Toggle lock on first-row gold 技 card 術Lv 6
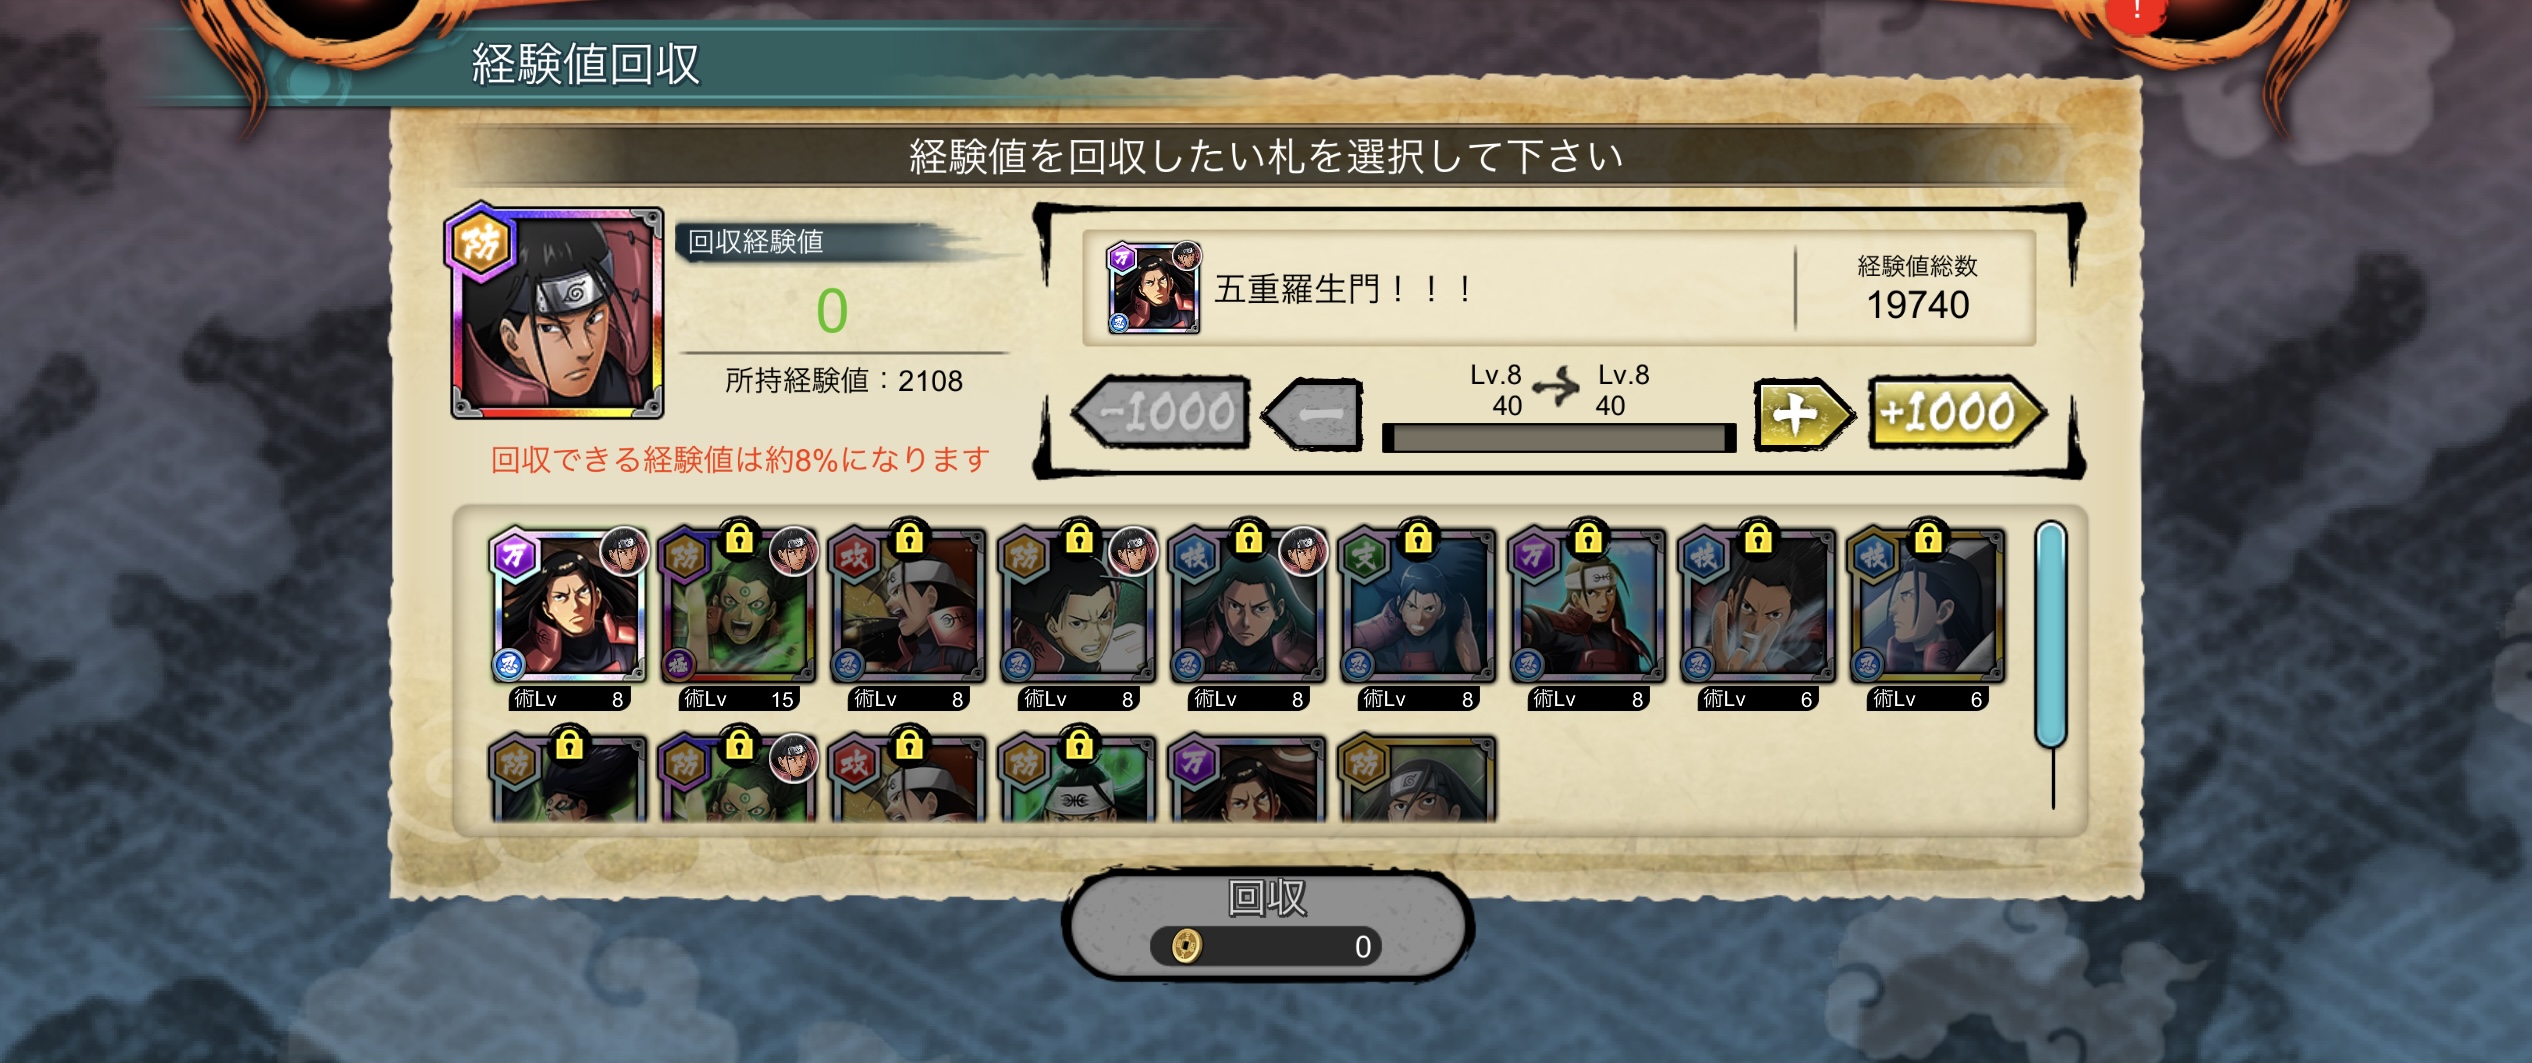This screenshot has width=2532, height=1063. tap(1928, 538)
